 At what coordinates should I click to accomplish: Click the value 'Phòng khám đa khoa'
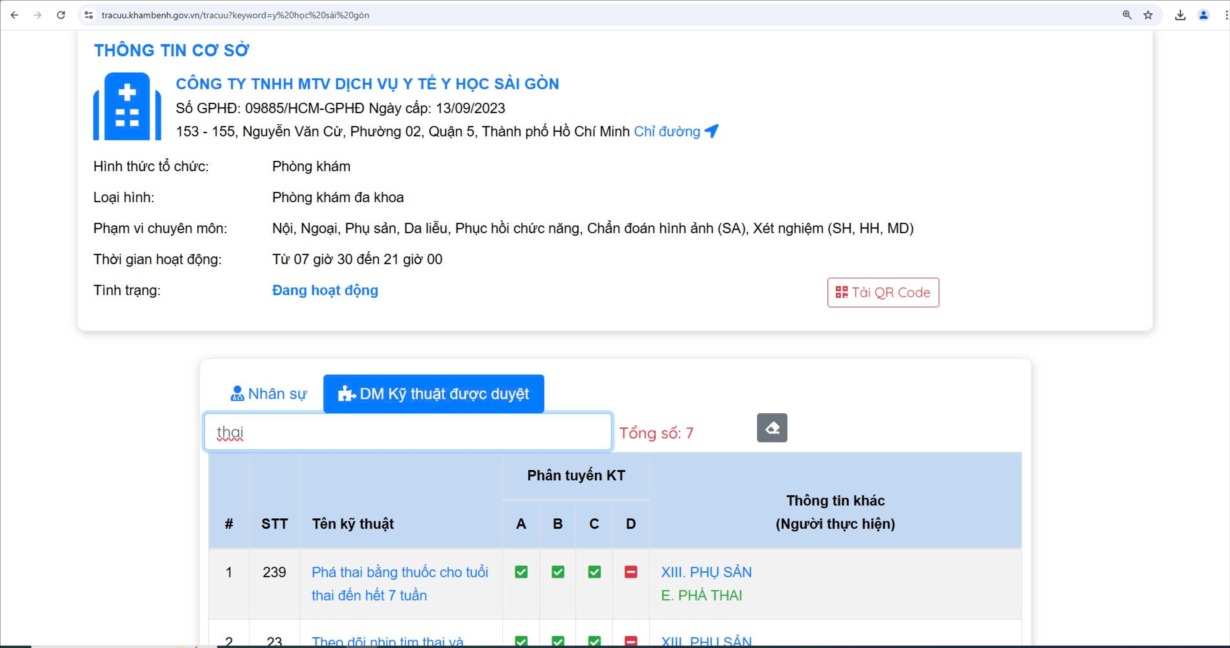[x=338, y=197]
